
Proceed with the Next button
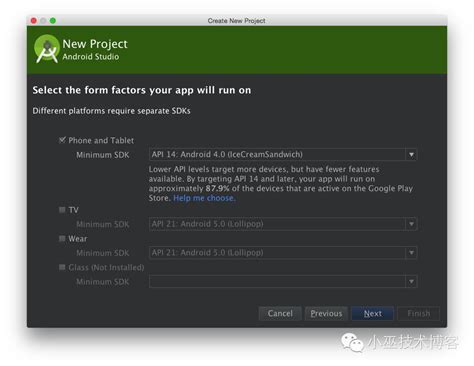372,313
